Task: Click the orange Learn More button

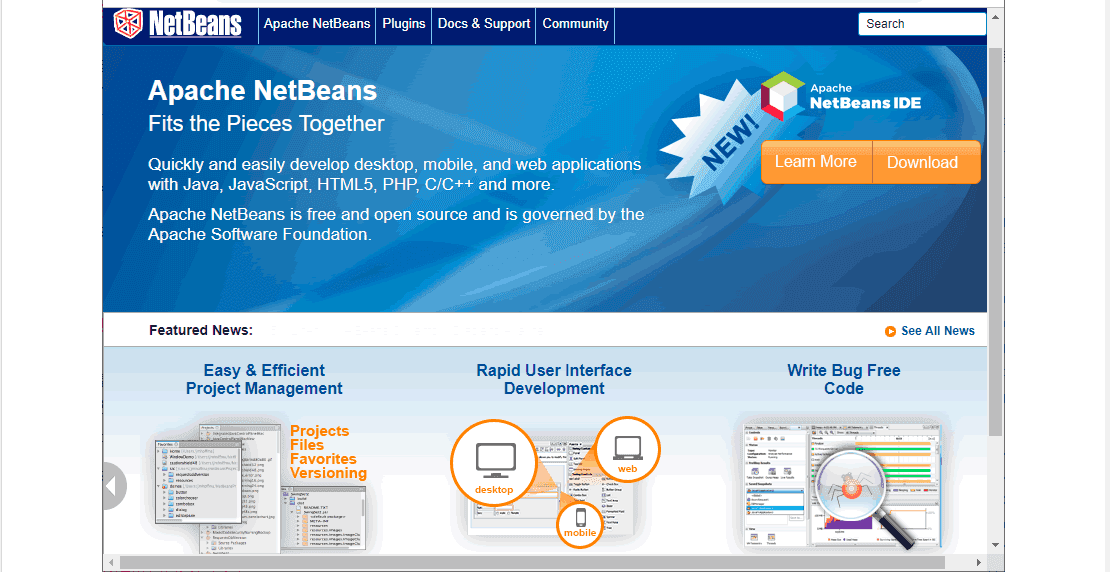Action: 816,162
